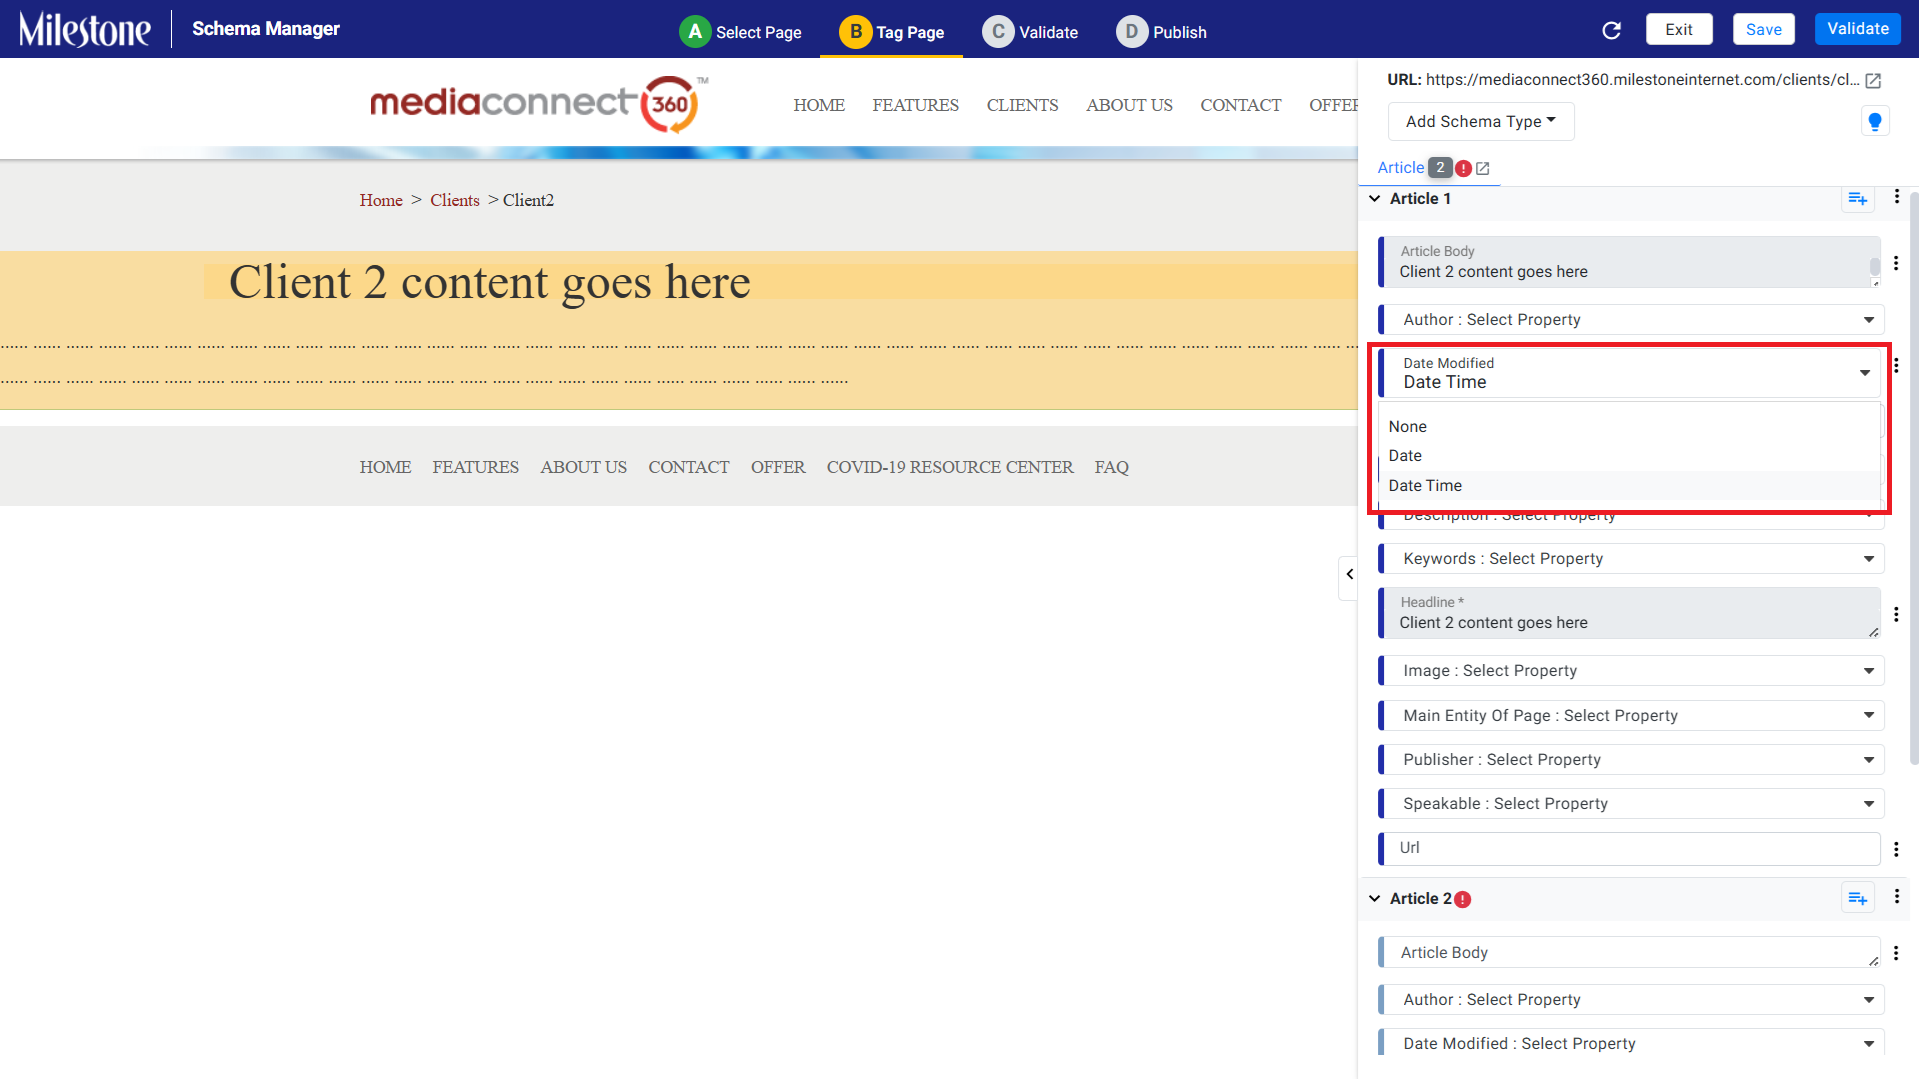1919x1079 pixels.
Task: Click the Exit button
Action: [1678, 30]
